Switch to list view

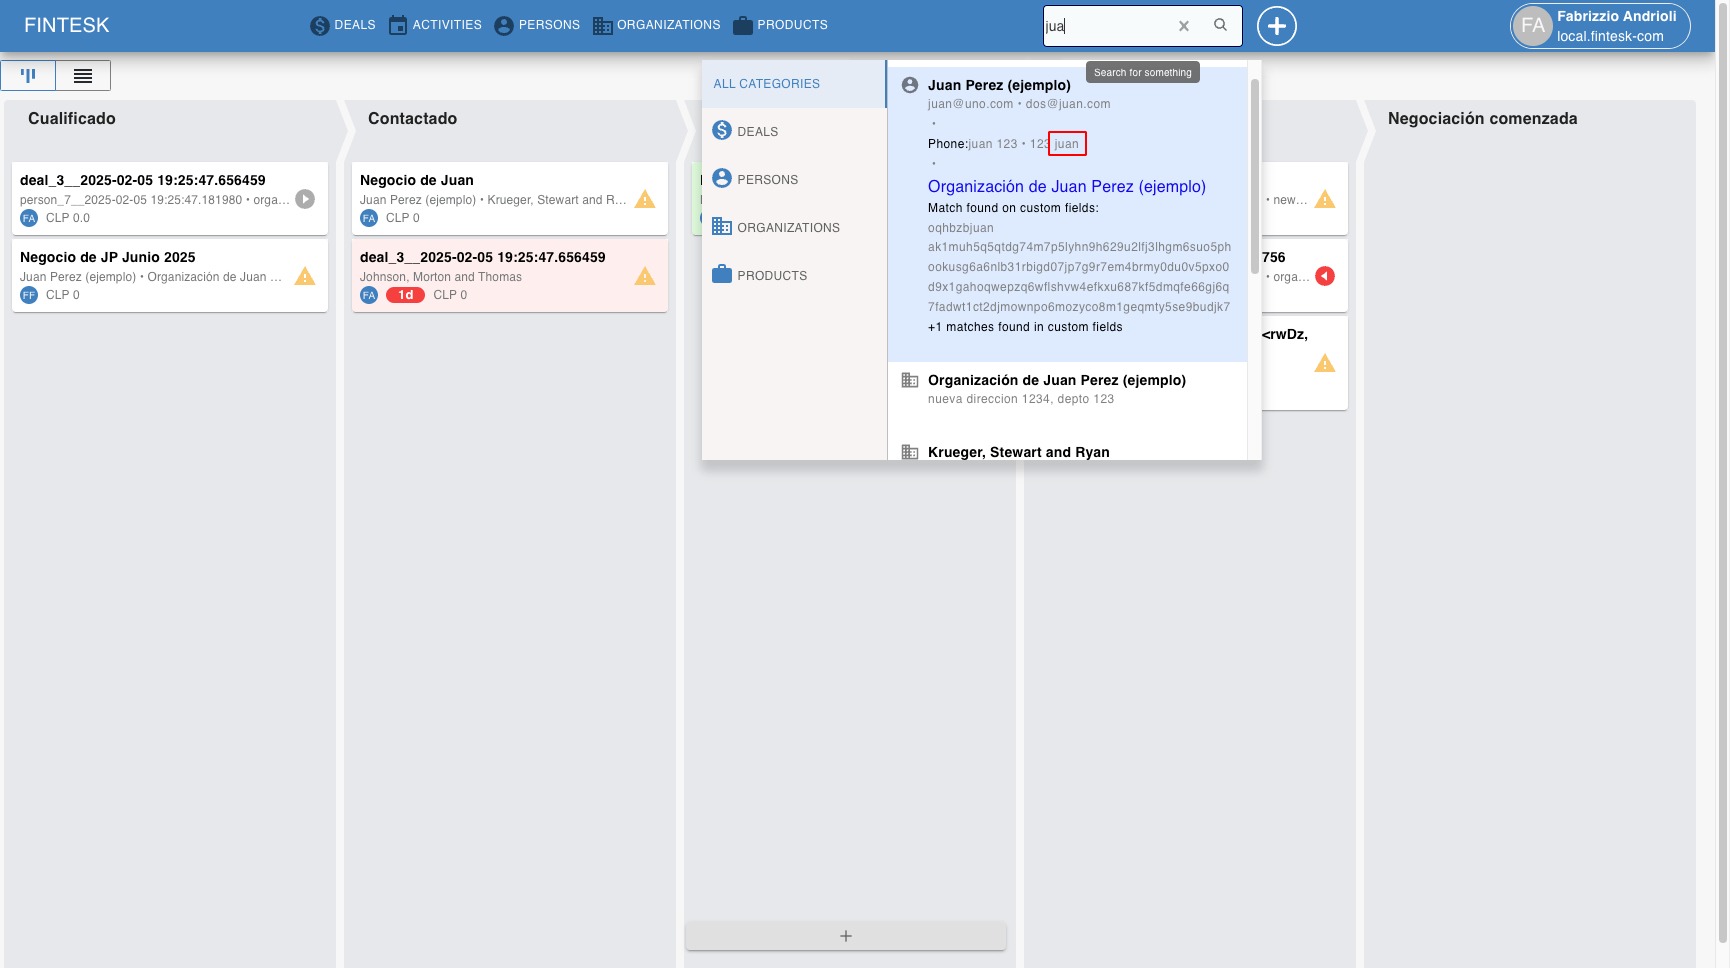tap(83, 75)
